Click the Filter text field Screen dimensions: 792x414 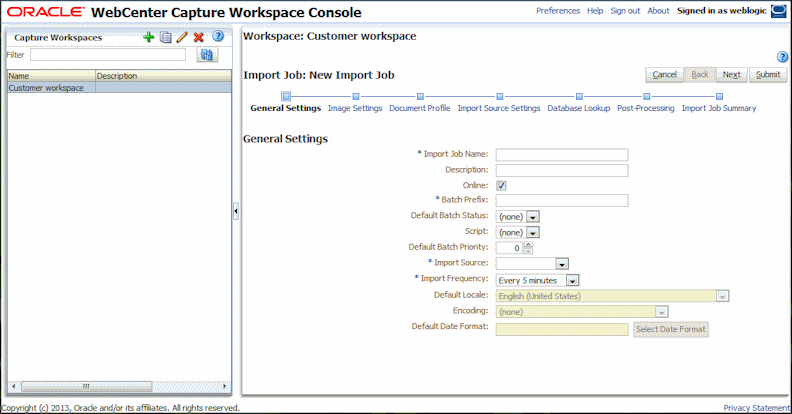(108, 55)
